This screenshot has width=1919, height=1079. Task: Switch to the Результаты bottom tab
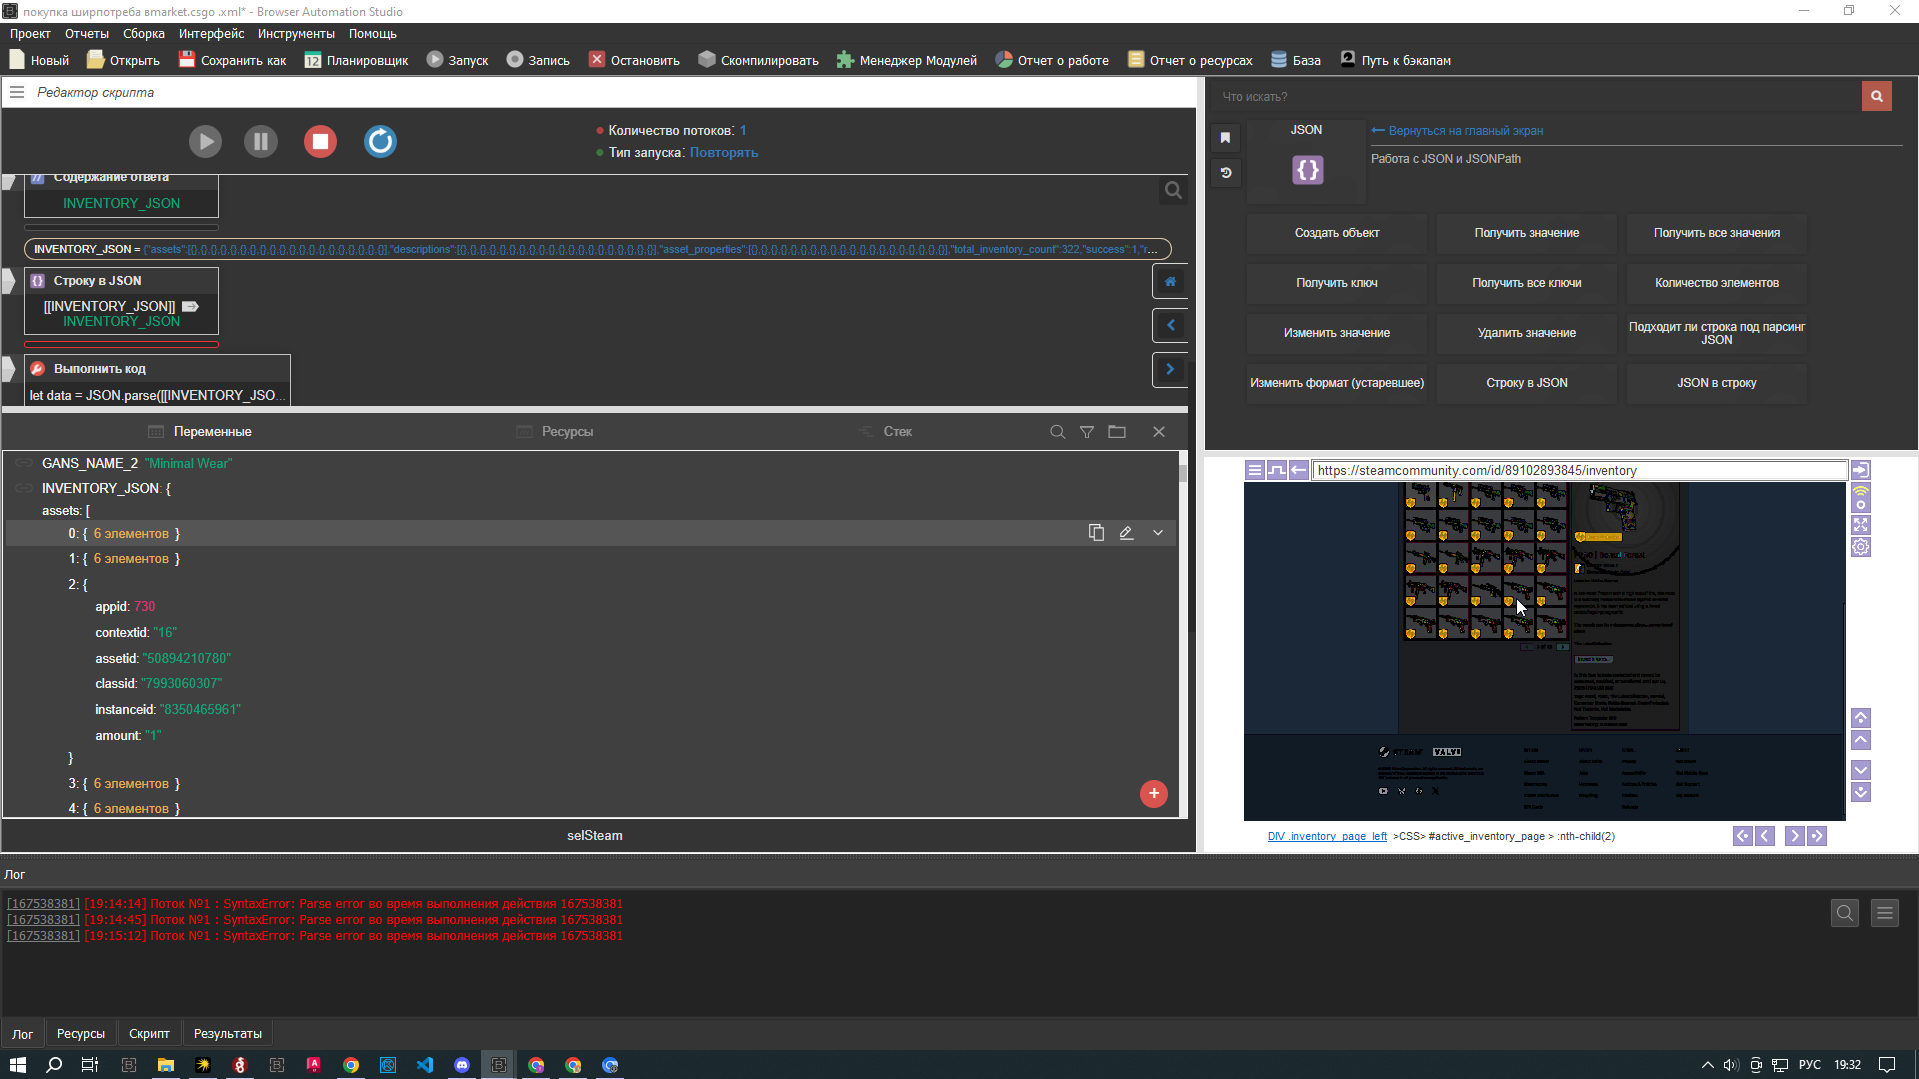click(x=227, y=1034)
